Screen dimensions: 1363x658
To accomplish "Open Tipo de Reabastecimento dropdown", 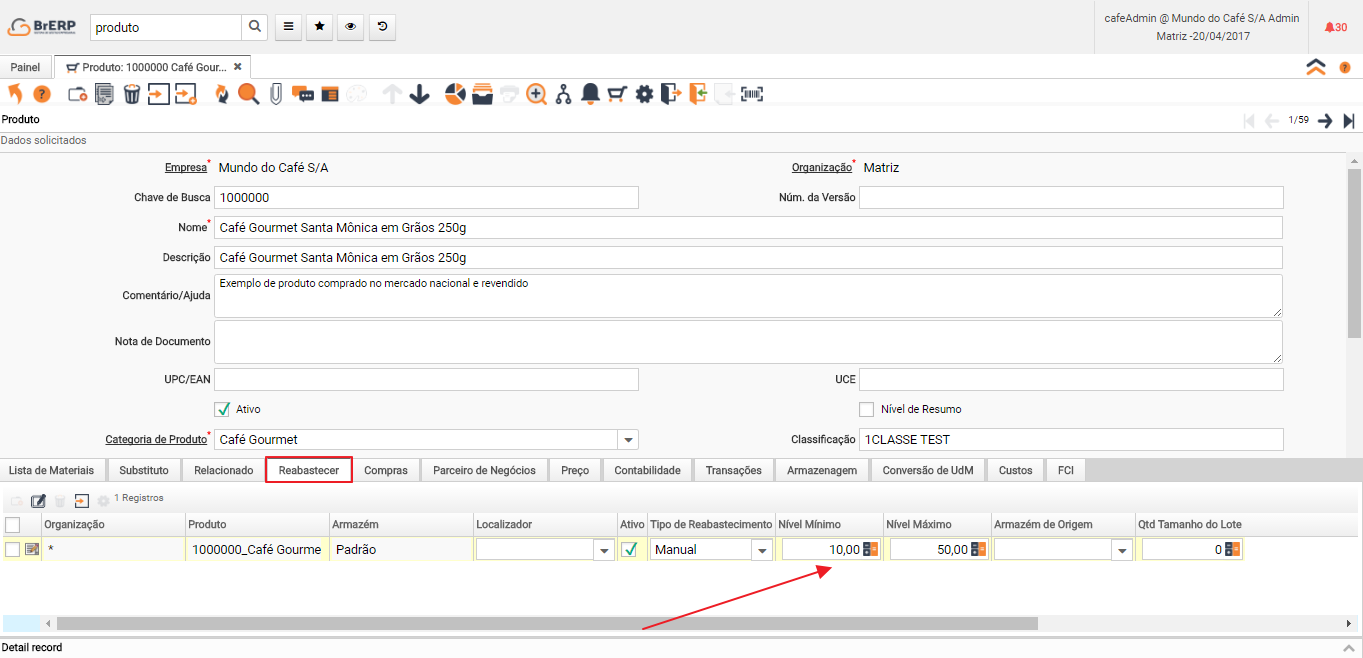I will 762,550.
